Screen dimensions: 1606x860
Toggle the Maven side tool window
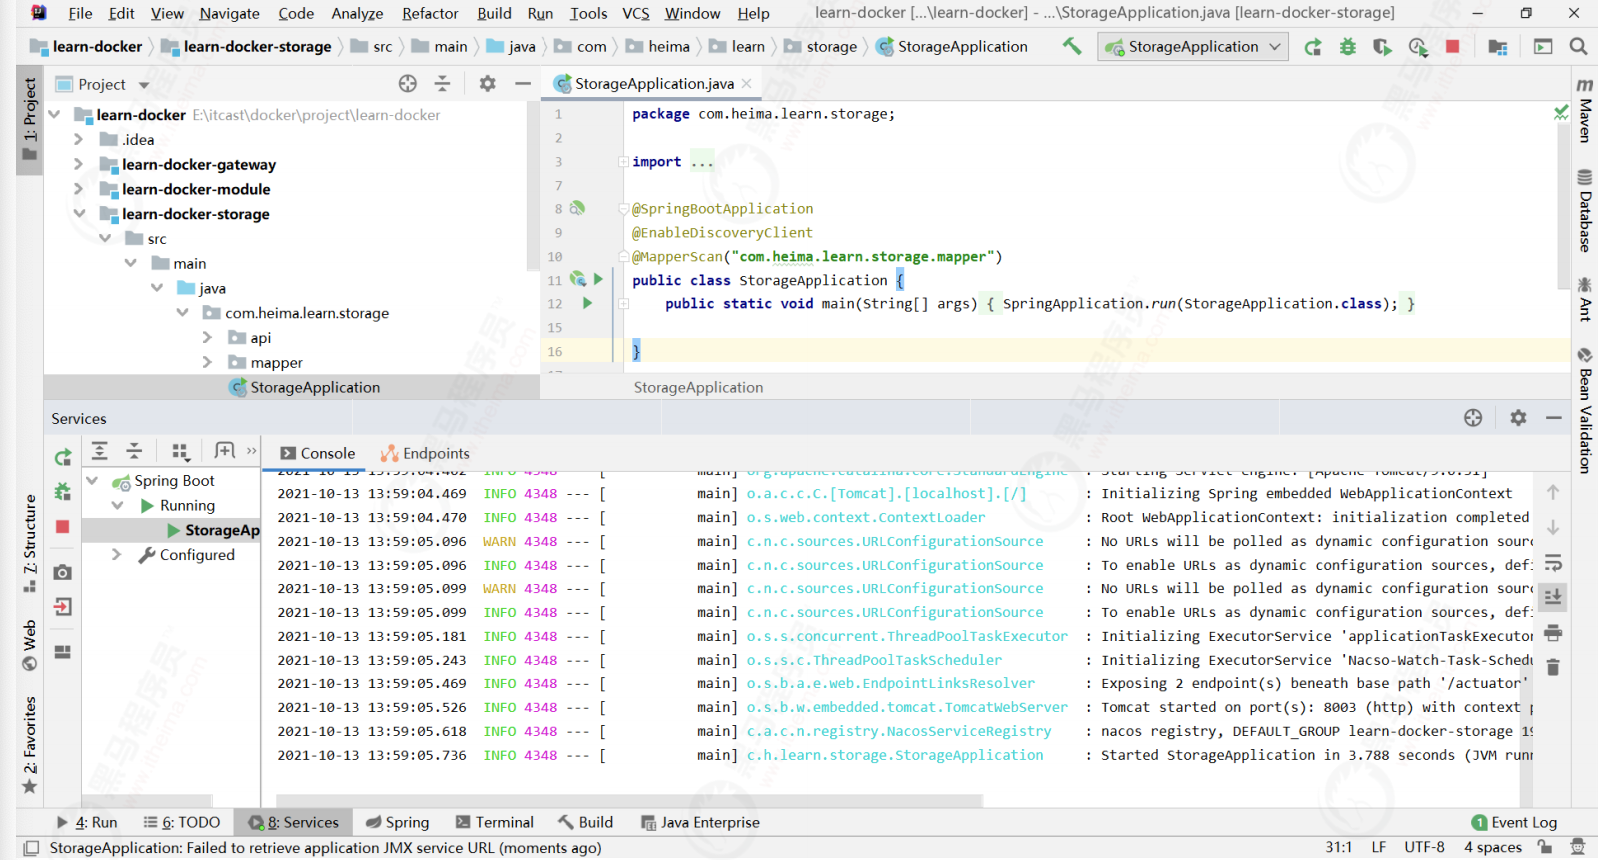pyautogui.click(x=1585, y=110)
